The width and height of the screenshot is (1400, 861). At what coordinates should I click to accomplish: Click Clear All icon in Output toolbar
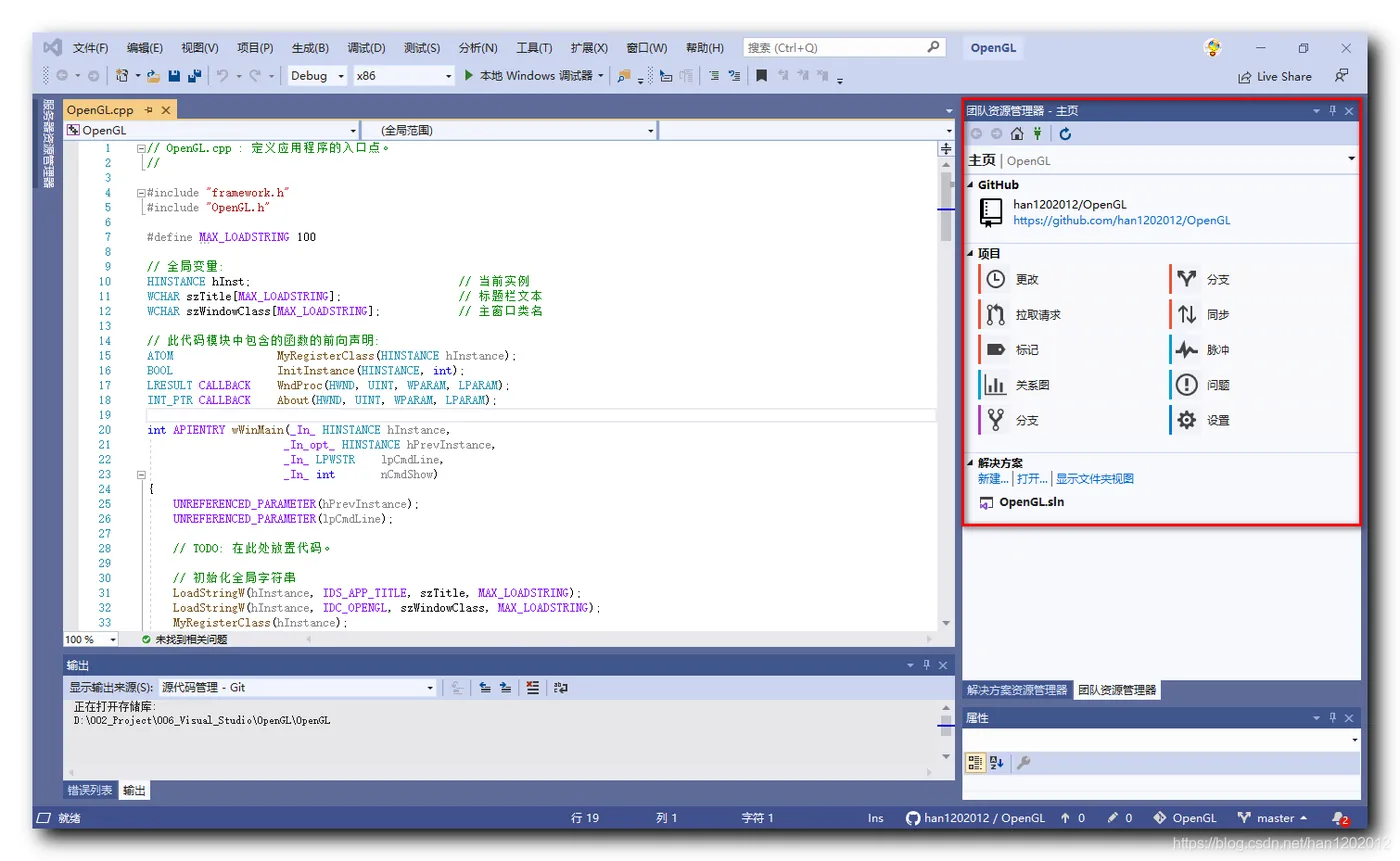point(532,687)
